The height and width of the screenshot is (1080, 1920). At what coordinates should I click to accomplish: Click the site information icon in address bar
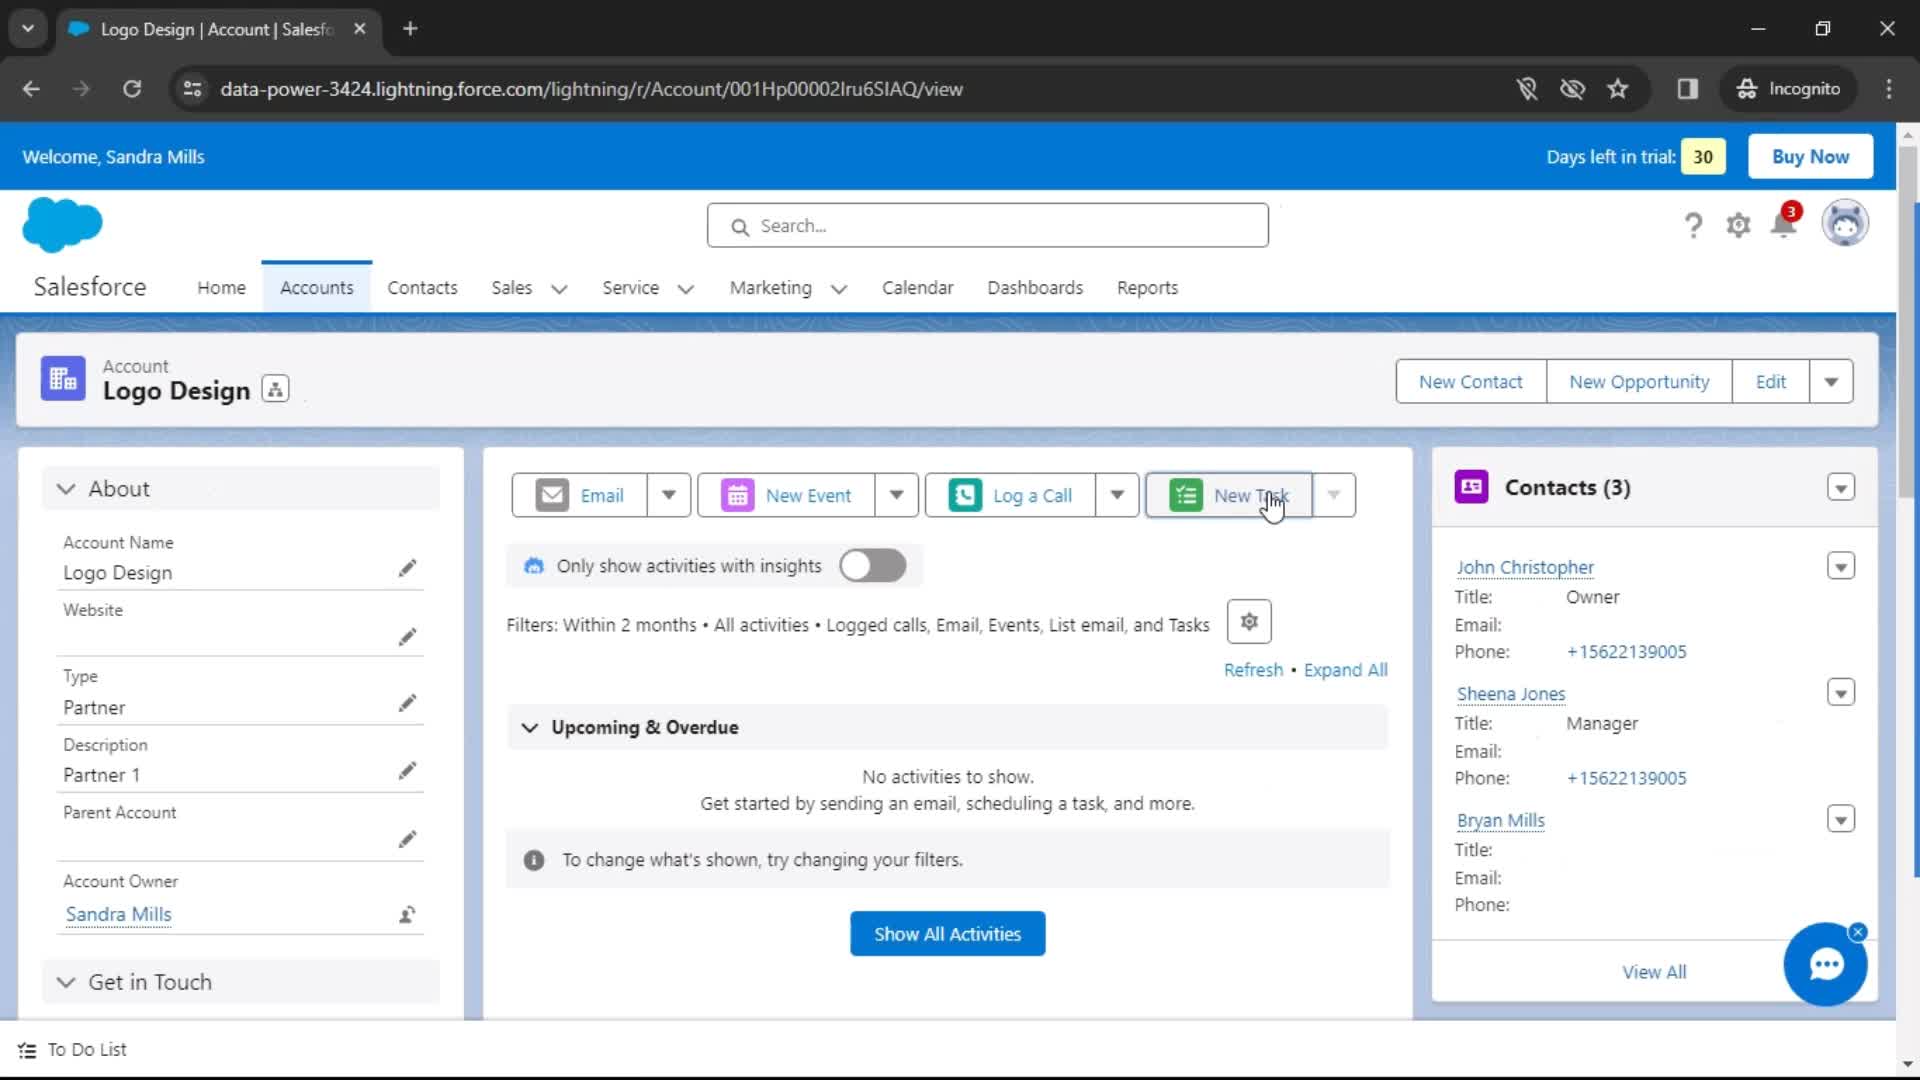192,89
